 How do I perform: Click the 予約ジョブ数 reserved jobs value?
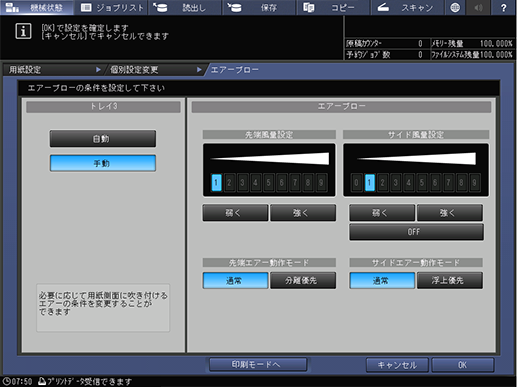point(420,54)
